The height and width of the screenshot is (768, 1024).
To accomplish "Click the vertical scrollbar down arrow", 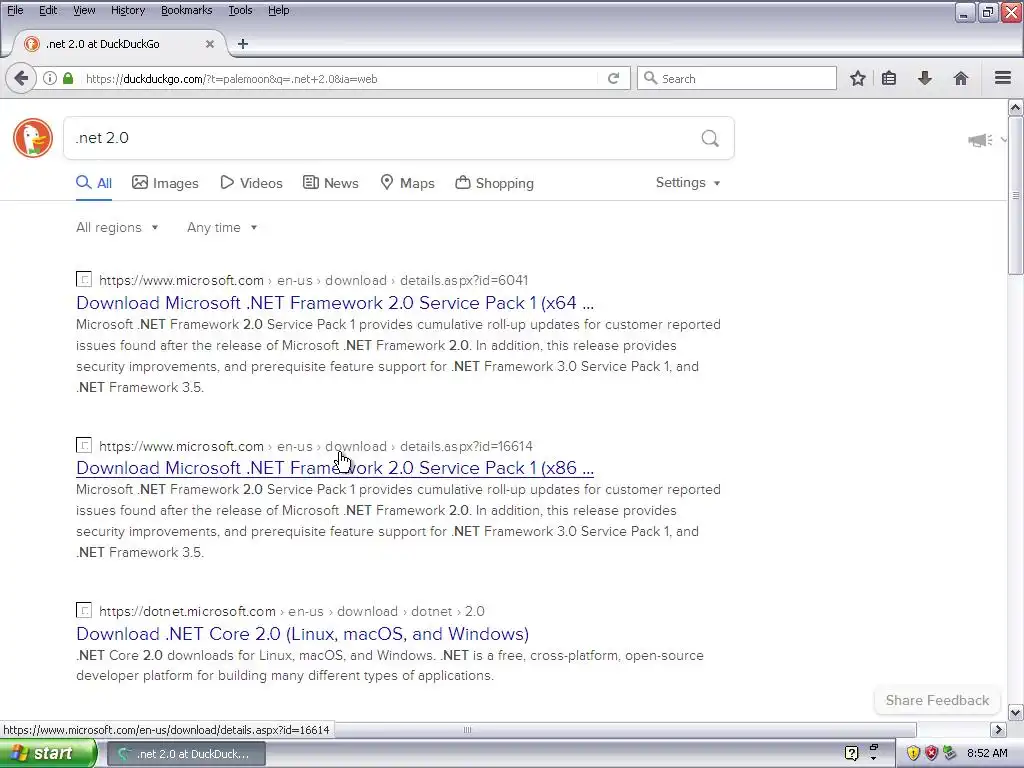I will click(1016, 712).
